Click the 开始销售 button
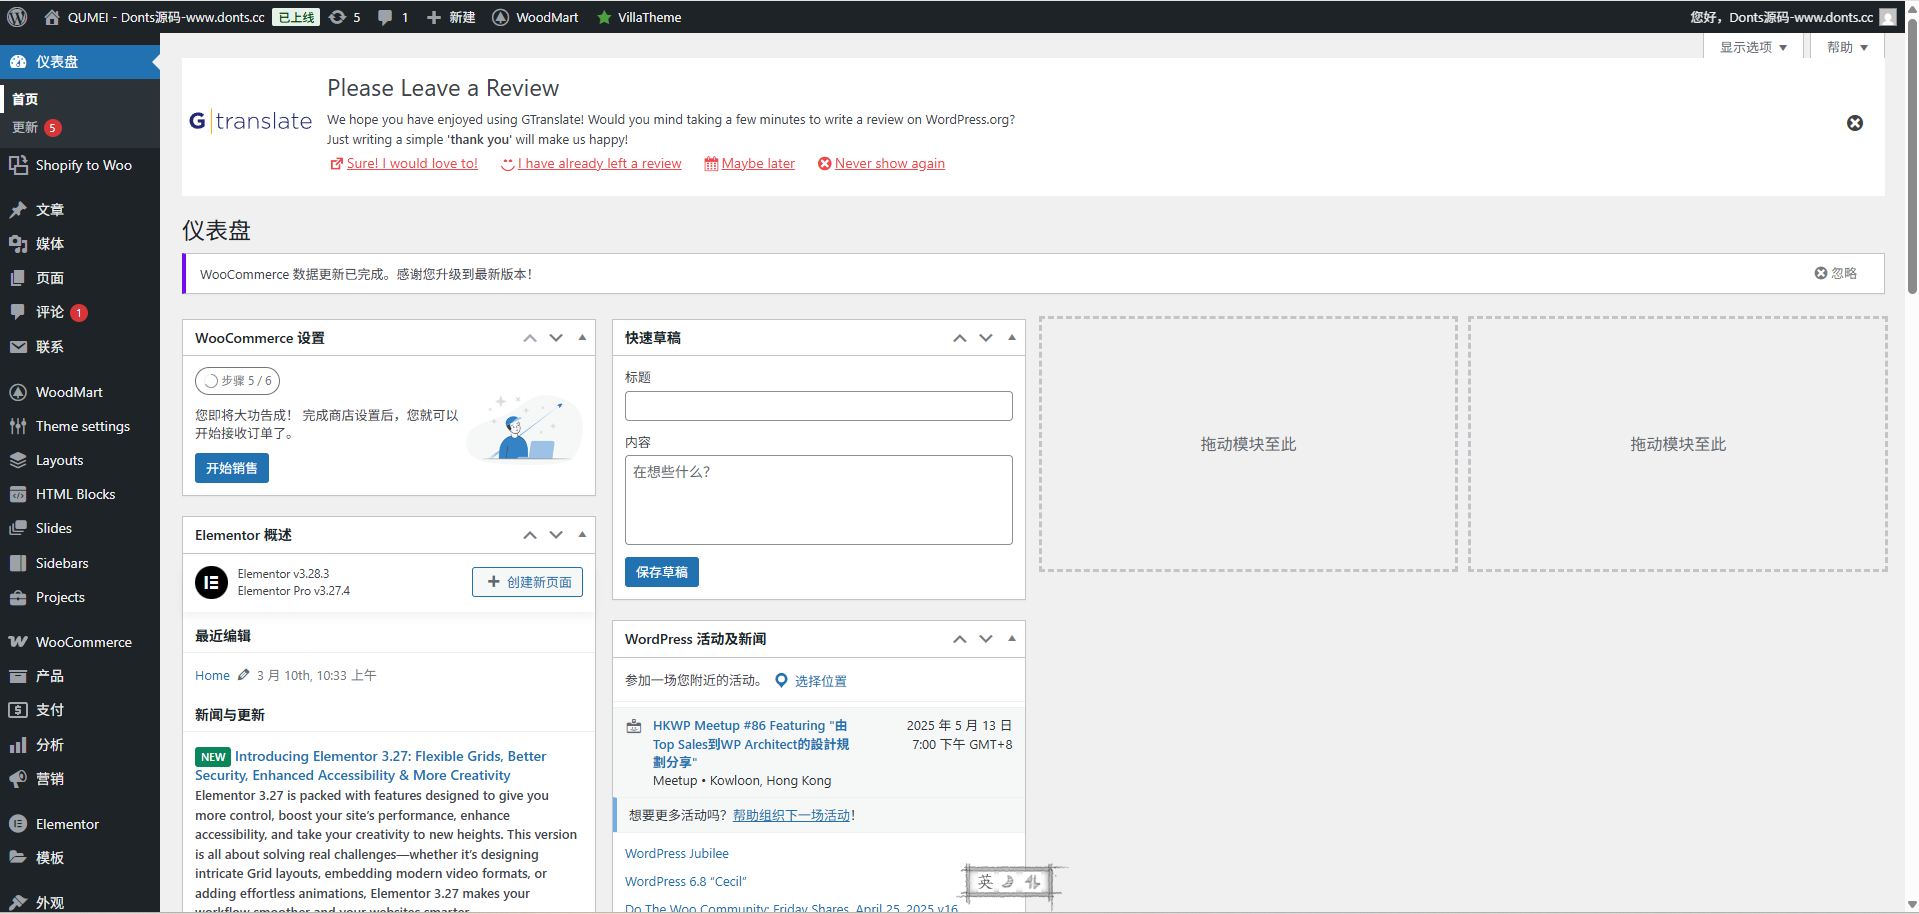The width and height of the screenshot is (1919, 914). pos(232,468)
